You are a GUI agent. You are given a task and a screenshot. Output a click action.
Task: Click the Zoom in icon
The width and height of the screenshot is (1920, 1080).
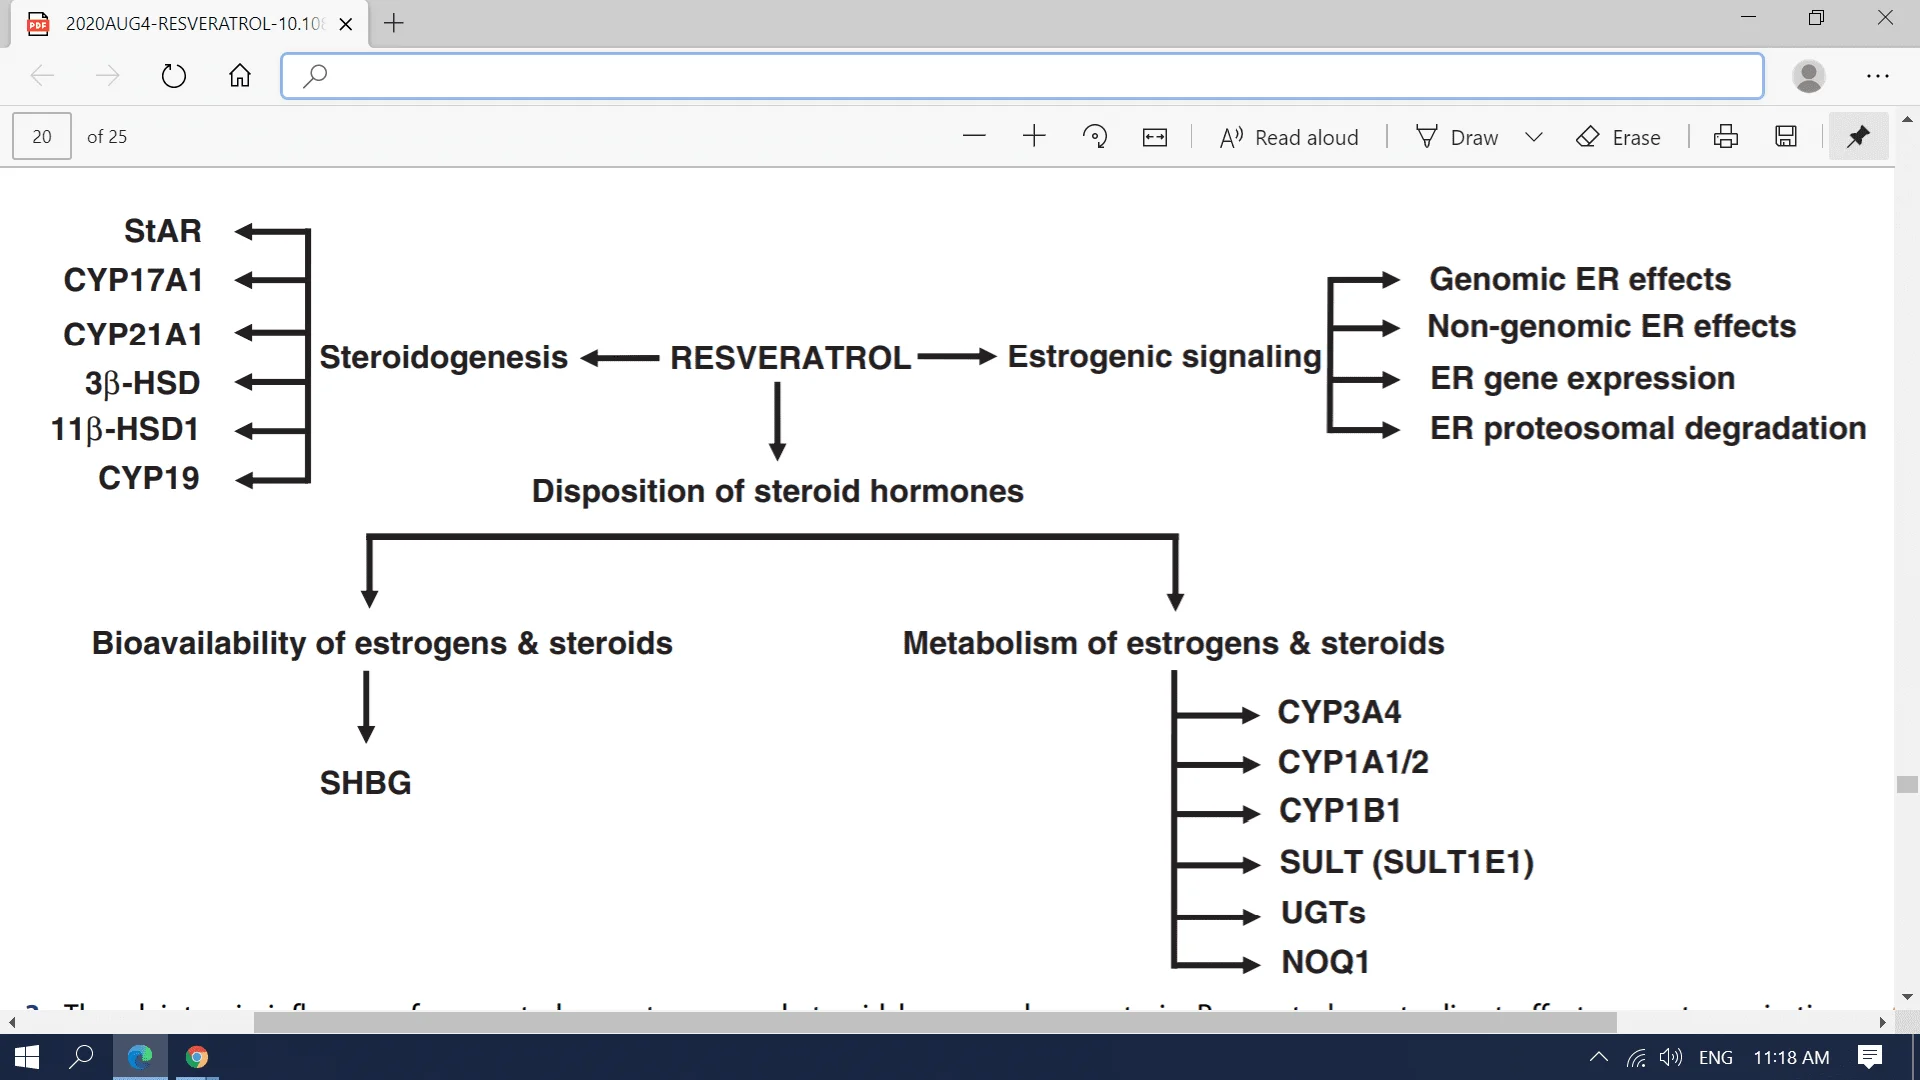(x=1033, y=137)
